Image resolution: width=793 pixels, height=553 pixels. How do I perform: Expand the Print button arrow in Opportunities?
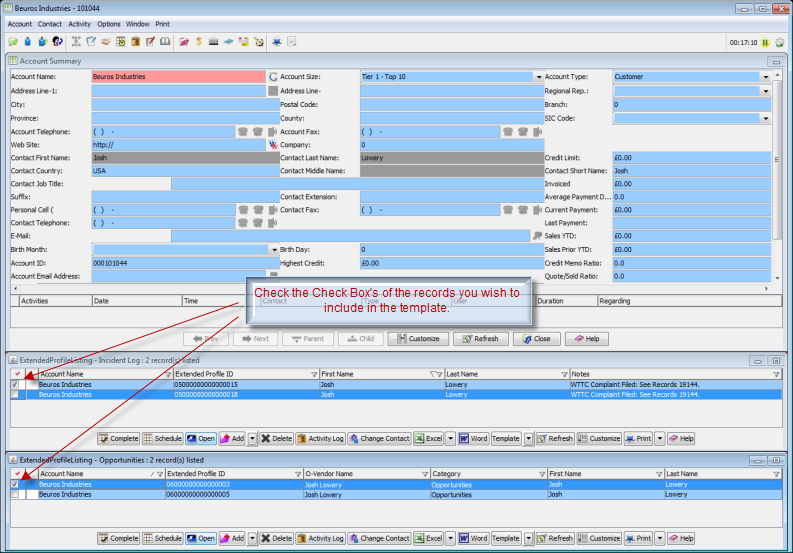click(660, 538)
